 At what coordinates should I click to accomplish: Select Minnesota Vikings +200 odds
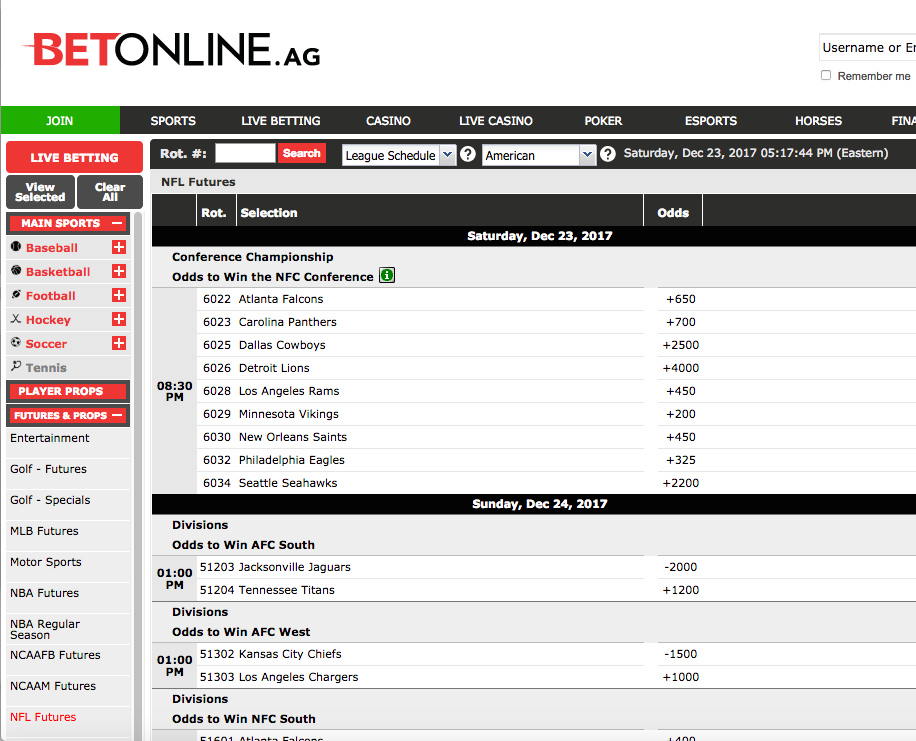click(x=681, y=414)
